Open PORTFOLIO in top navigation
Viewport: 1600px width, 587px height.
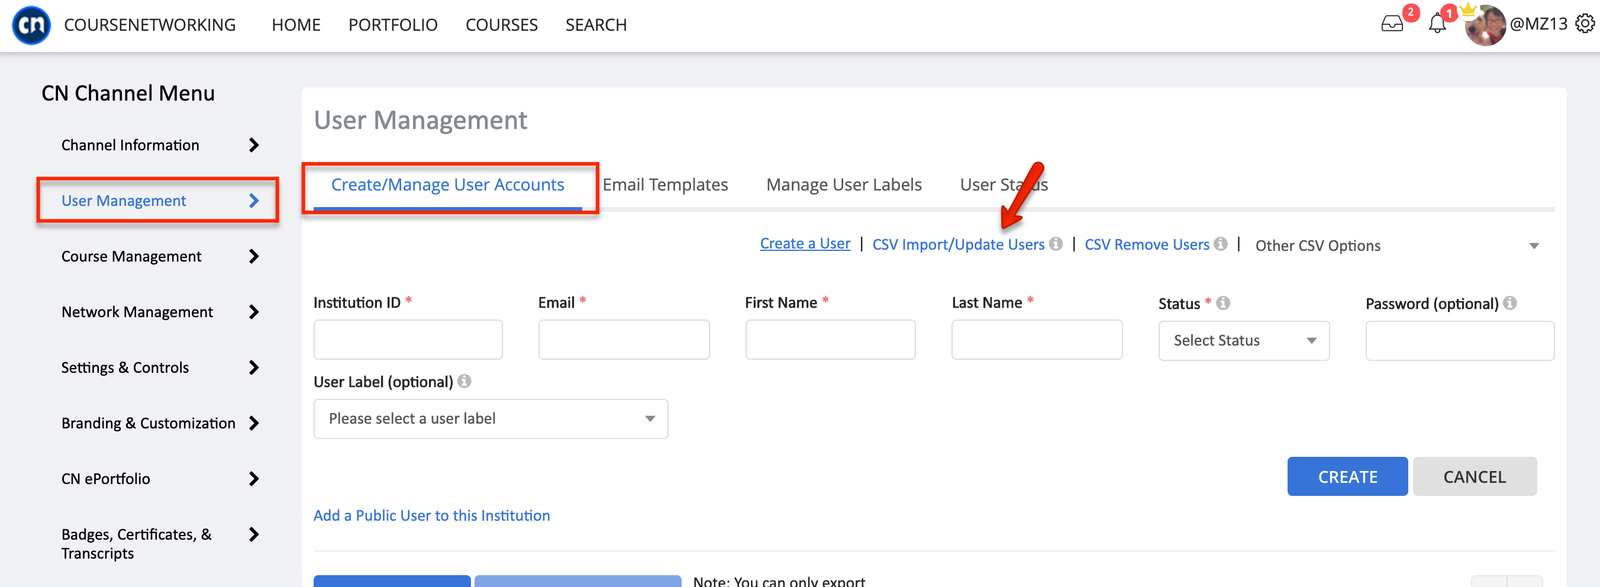393,25
